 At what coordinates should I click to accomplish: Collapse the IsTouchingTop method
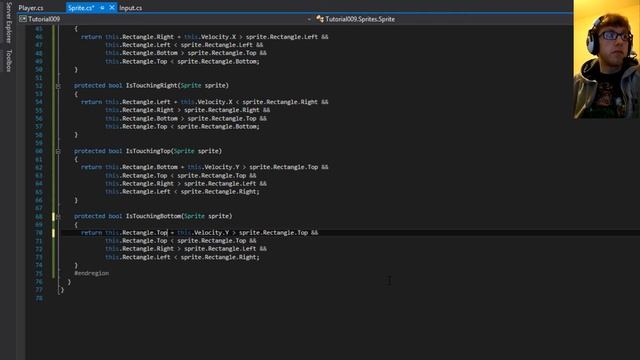(x=58, y=151)
